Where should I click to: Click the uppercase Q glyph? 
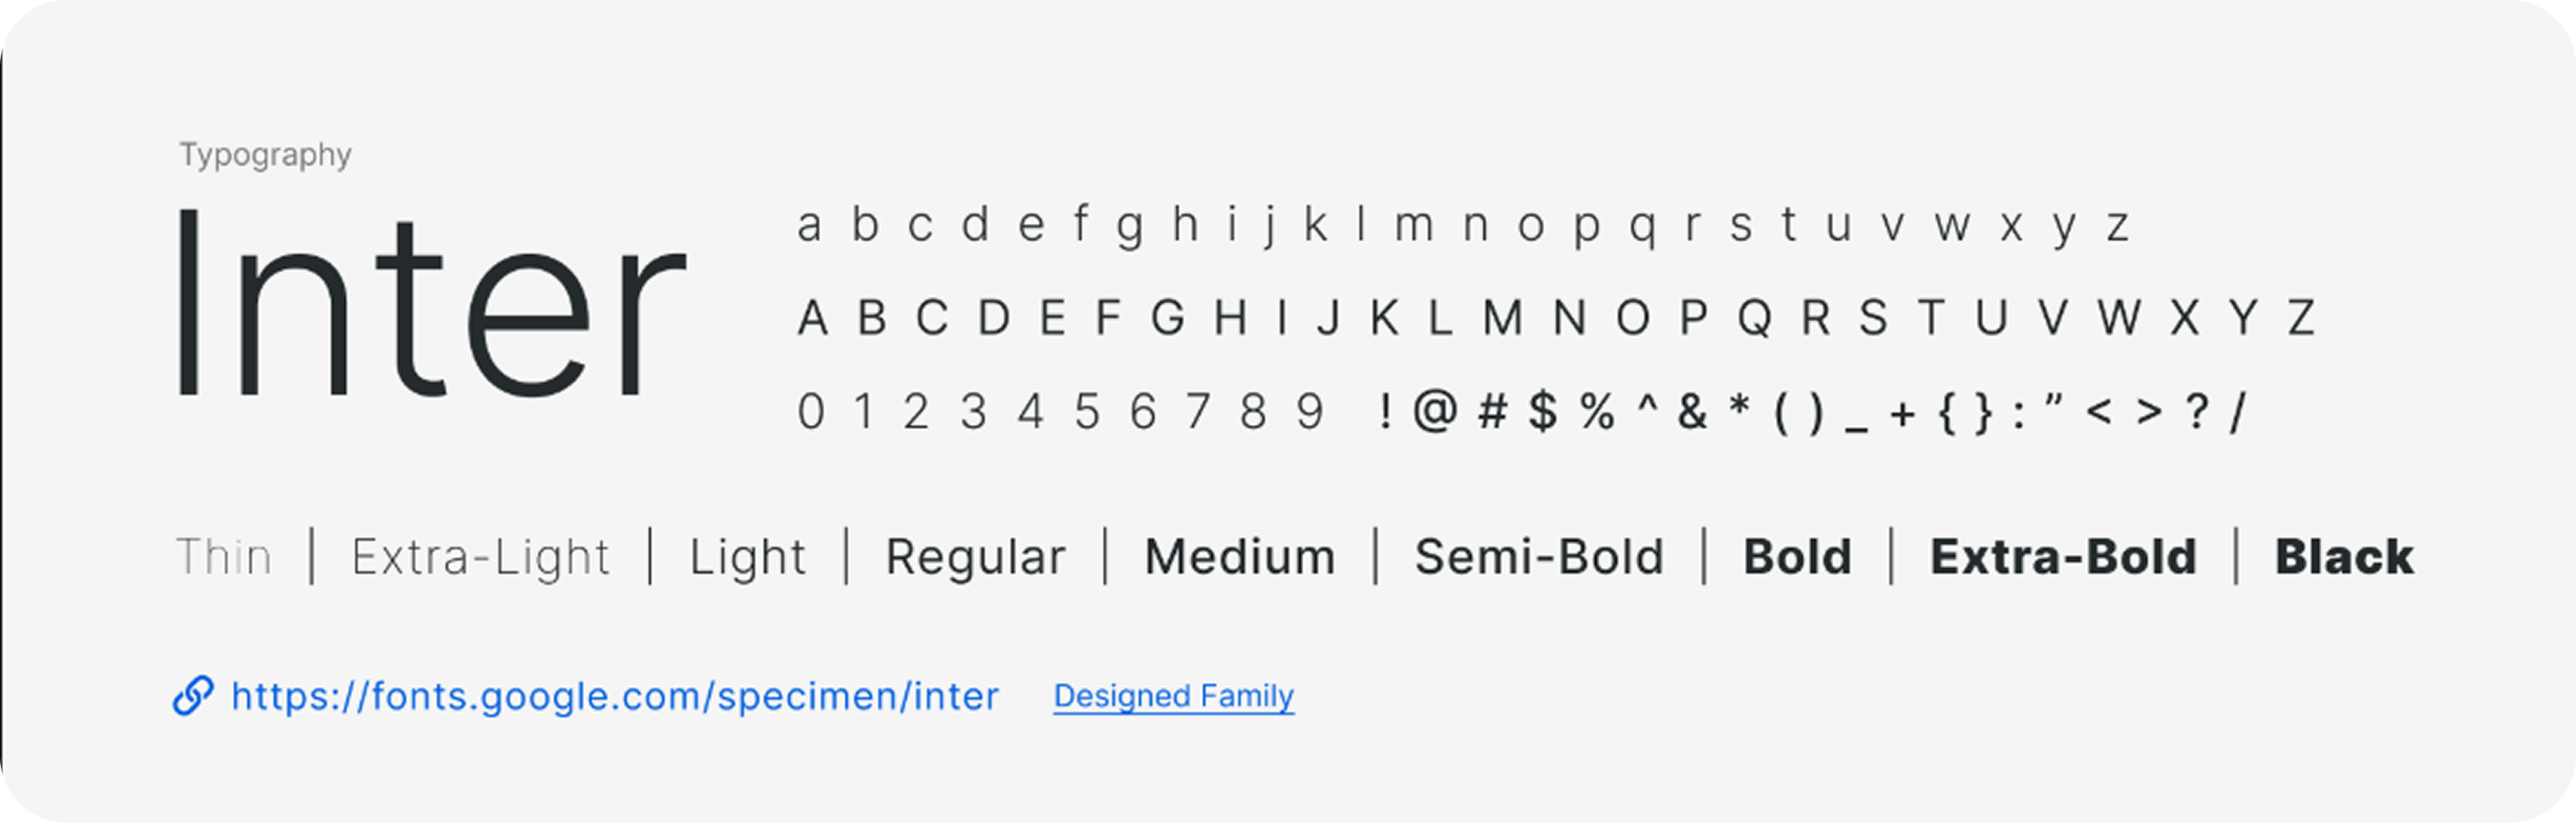pos(1755,319)
